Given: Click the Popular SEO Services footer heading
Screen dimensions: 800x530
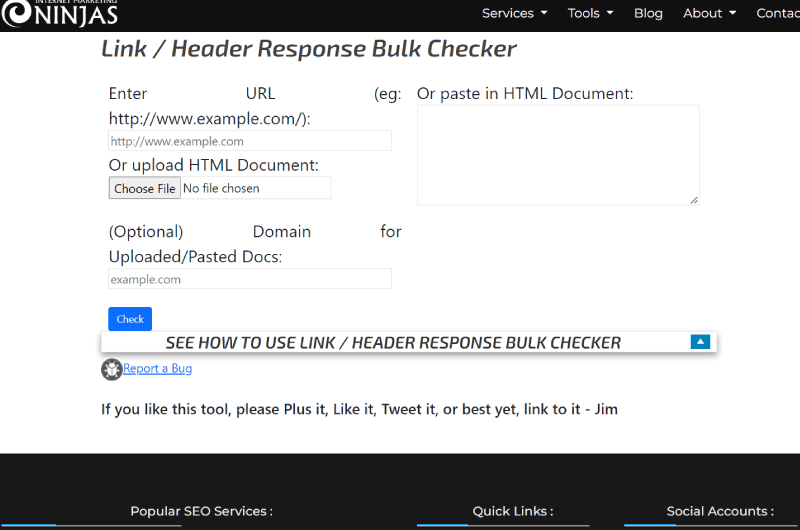Looking at the screenshot, I should tap(202, 511).
